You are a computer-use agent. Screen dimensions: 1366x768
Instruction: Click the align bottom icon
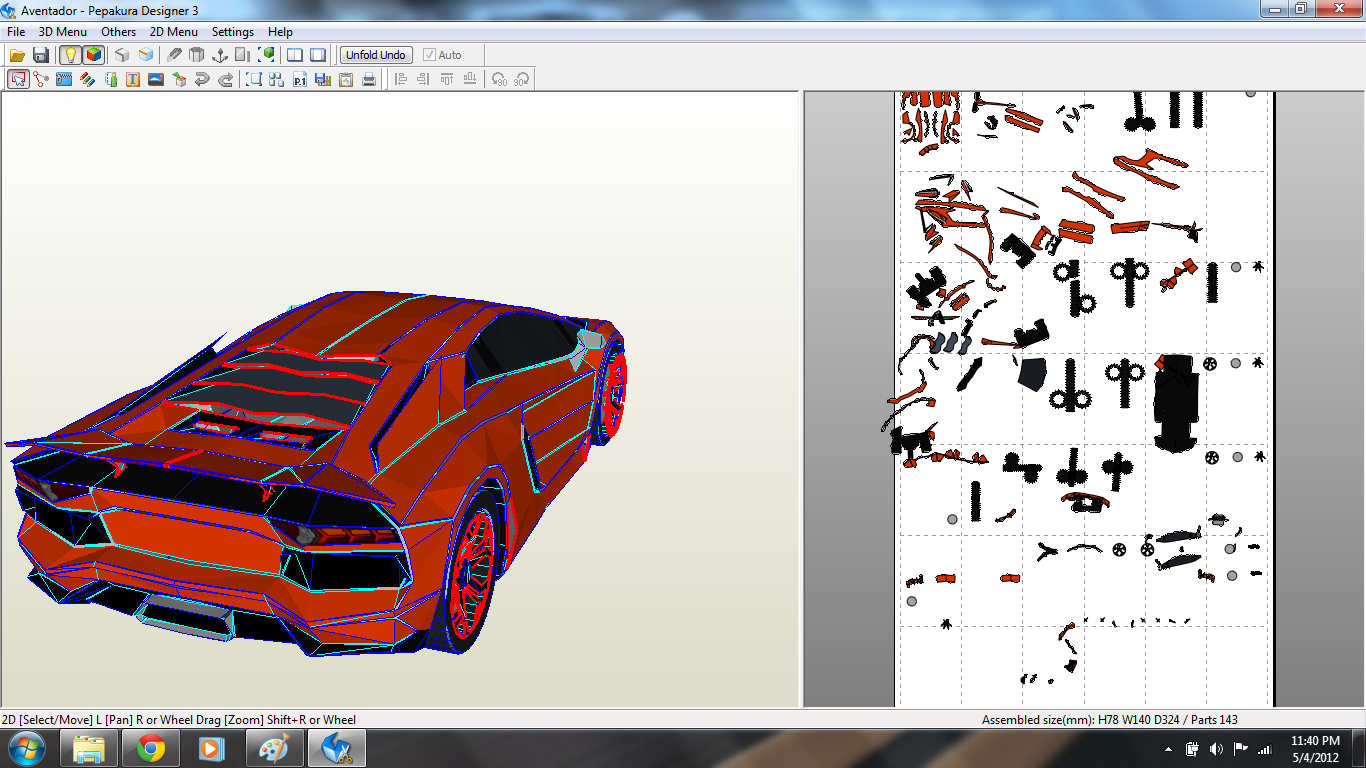(468, 79)
